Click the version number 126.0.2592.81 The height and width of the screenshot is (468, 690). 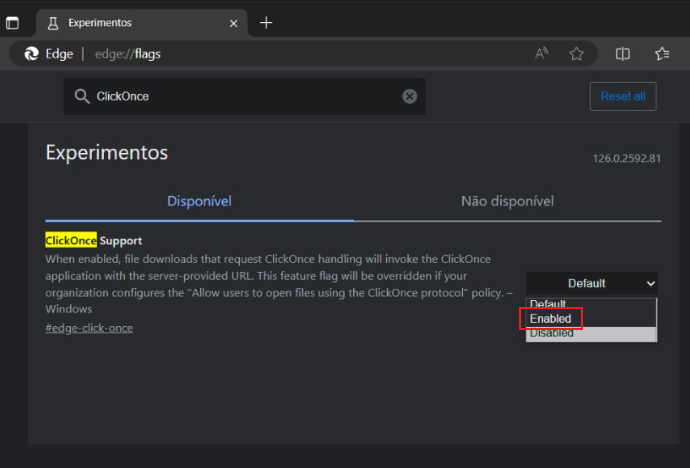(627, 158)
